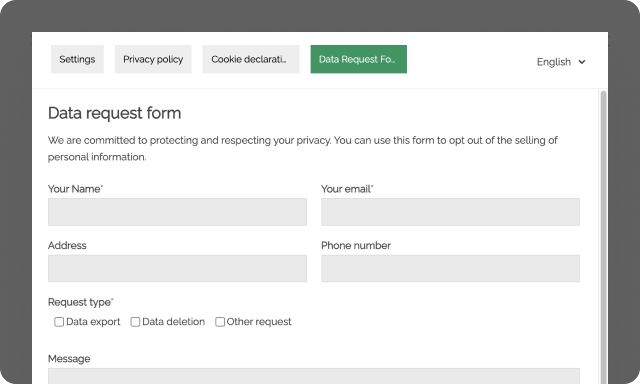
Task: Click the 'Request type' label
Action: coord(81,302)
